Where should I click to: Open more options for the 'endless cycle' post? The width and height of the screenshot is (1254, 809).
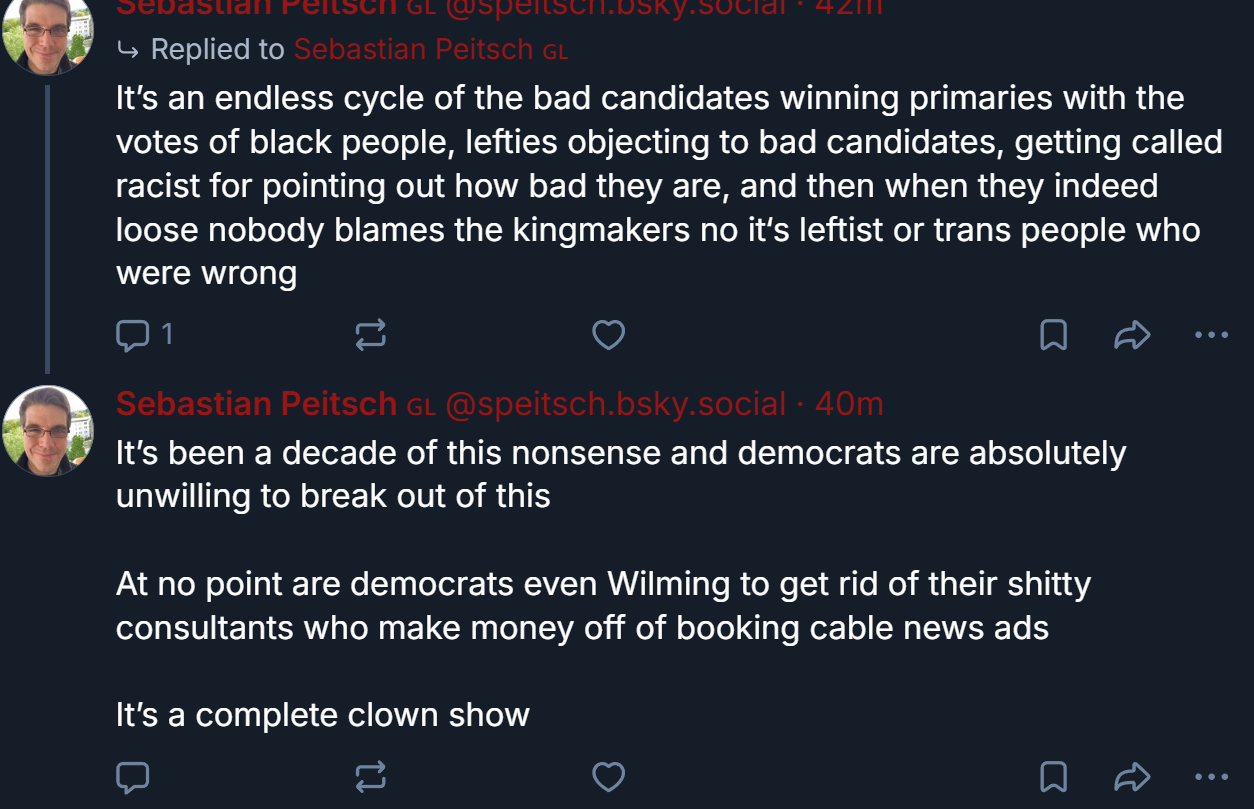[x=1211, y=335]
